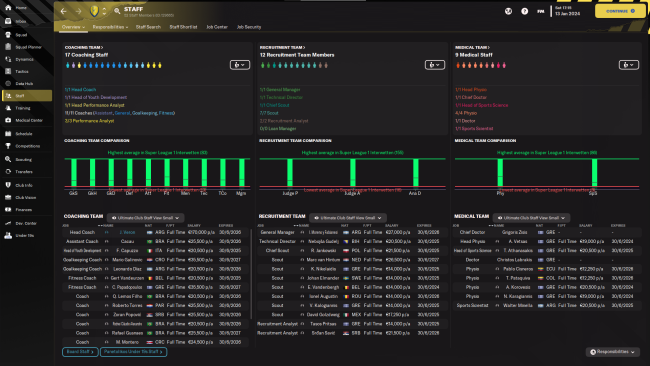Click the Assistant coaches link
Viewport: 650px width, 366px height.
[x=103, y=113]
